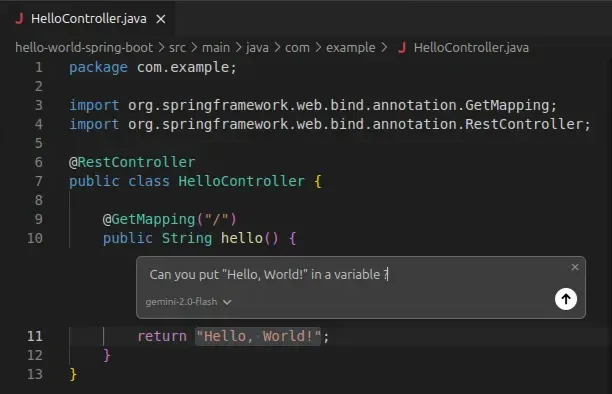The width and height of the screenshot is (612, 394).
Task: Open the java breadcrumb segment
Action: [x=257, y=48]
